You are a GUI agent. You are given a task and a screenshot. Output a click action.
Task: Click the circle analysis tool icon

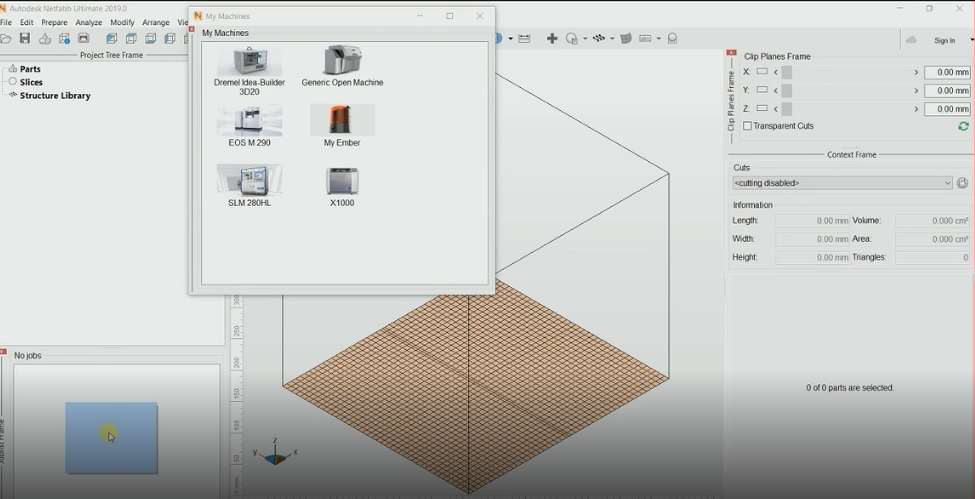point(571,39)
